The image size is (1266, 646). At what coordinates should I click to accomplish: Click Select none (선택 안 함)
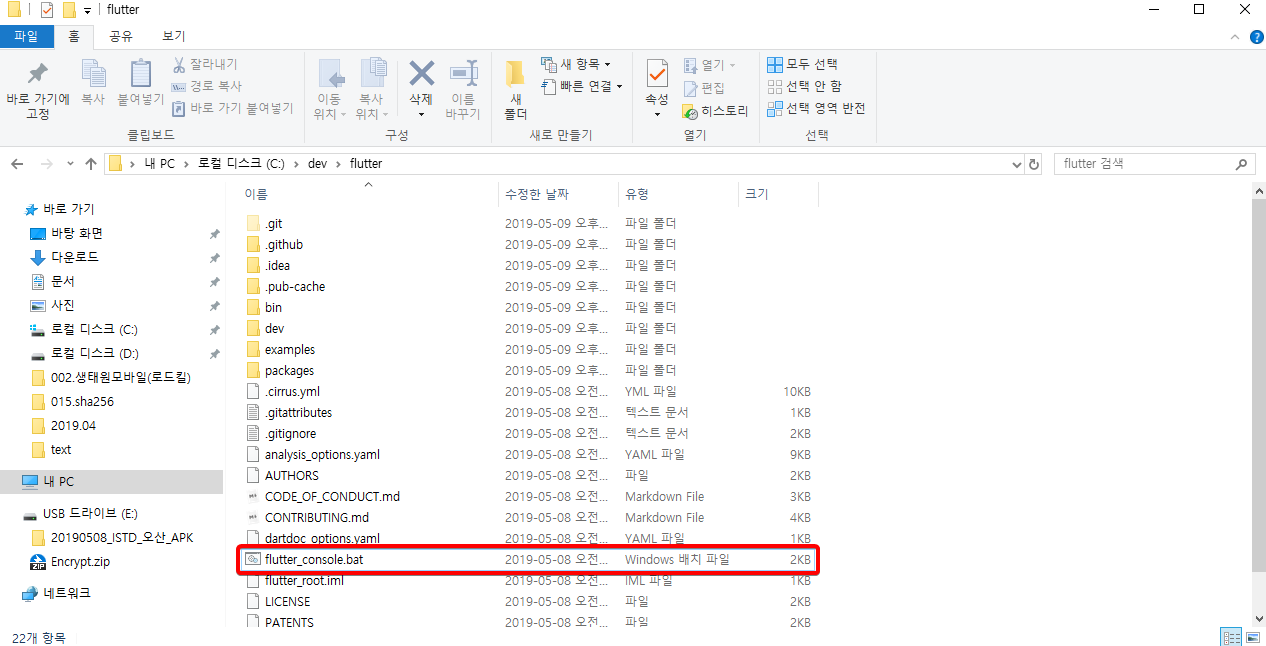804,87
